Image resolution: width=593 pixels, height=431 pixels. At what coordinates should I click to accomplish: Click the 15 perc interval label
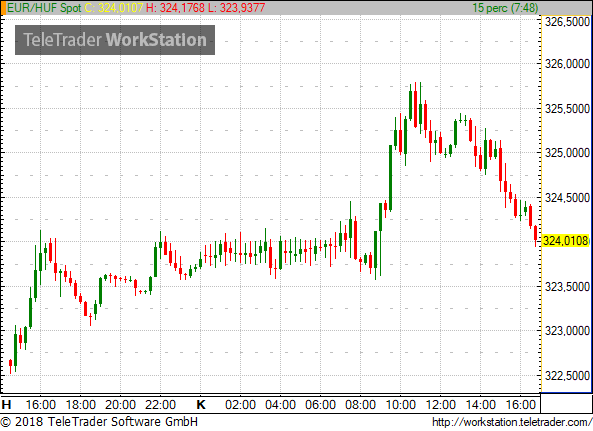[505, 8]
